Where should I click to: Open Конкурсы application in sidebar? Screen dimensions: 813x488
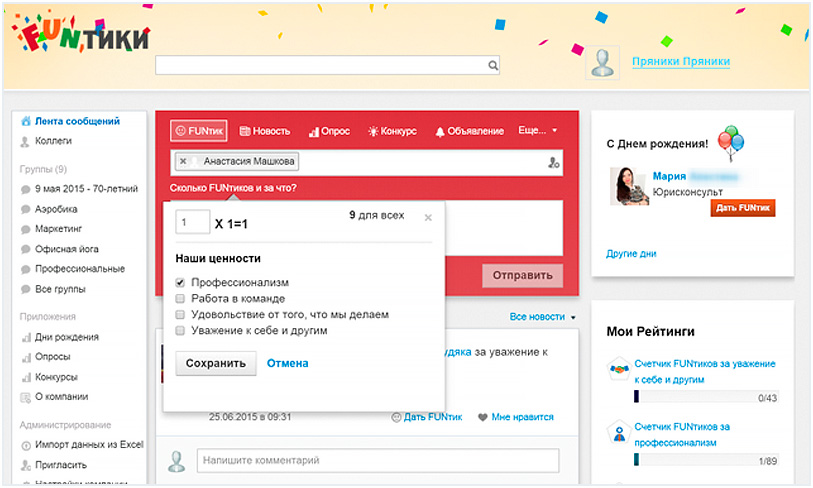pyautogui.click(x=56, y=377)
